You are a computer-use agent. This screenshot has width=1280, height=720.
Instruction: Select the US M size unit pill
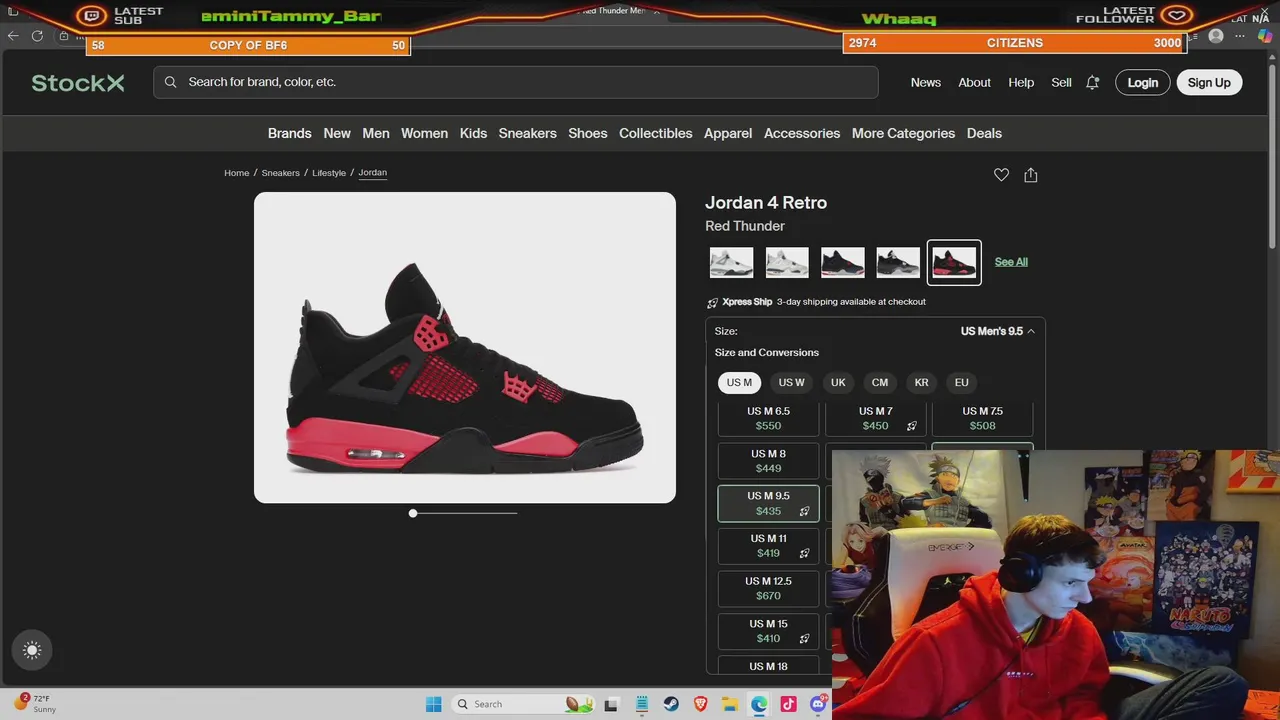(x=740, y=382)
